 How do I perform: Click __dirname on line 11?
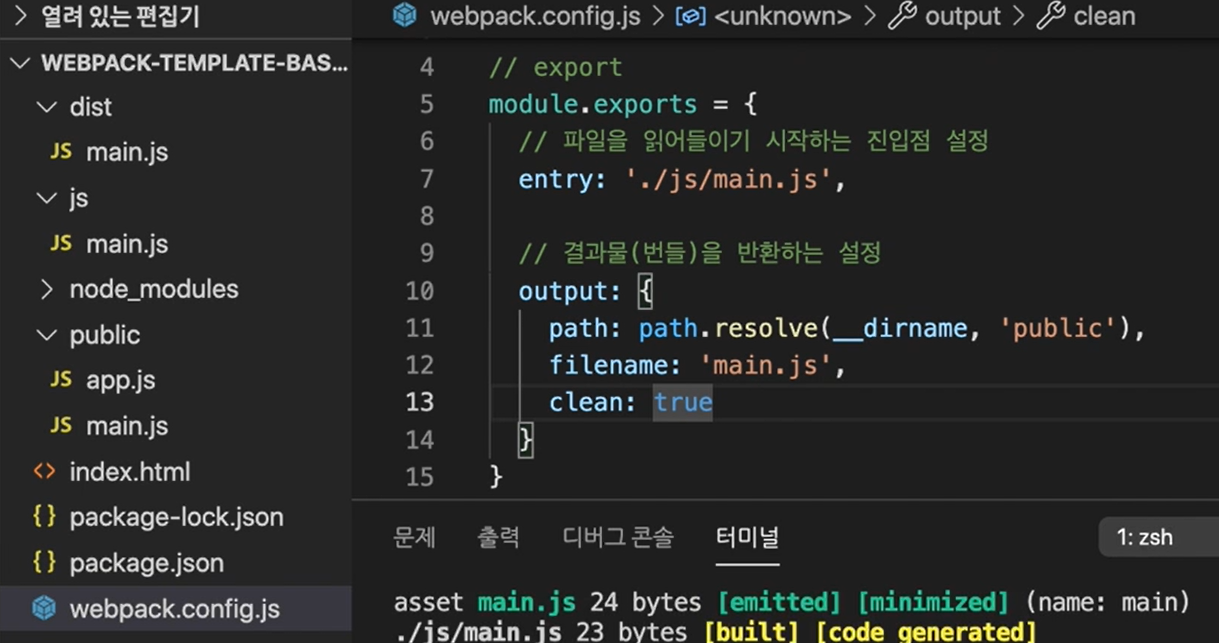900,328
